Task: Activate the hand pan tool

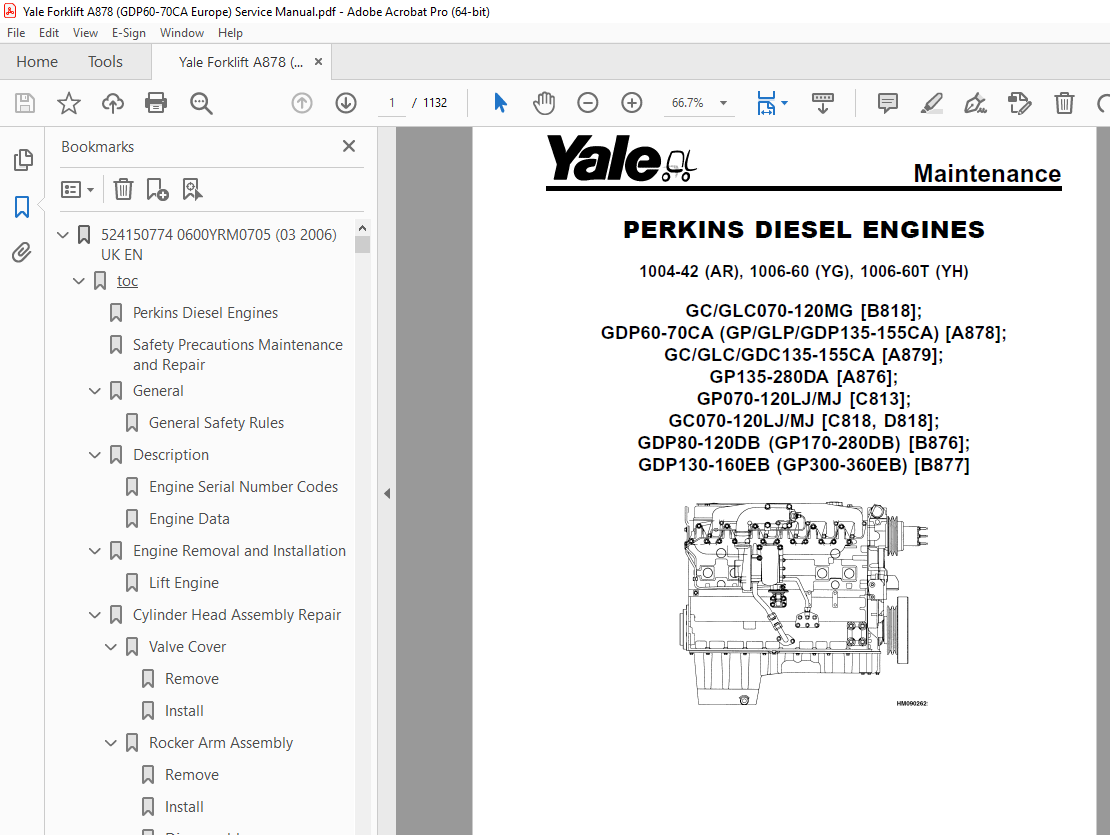Action: tap(544, 103)
